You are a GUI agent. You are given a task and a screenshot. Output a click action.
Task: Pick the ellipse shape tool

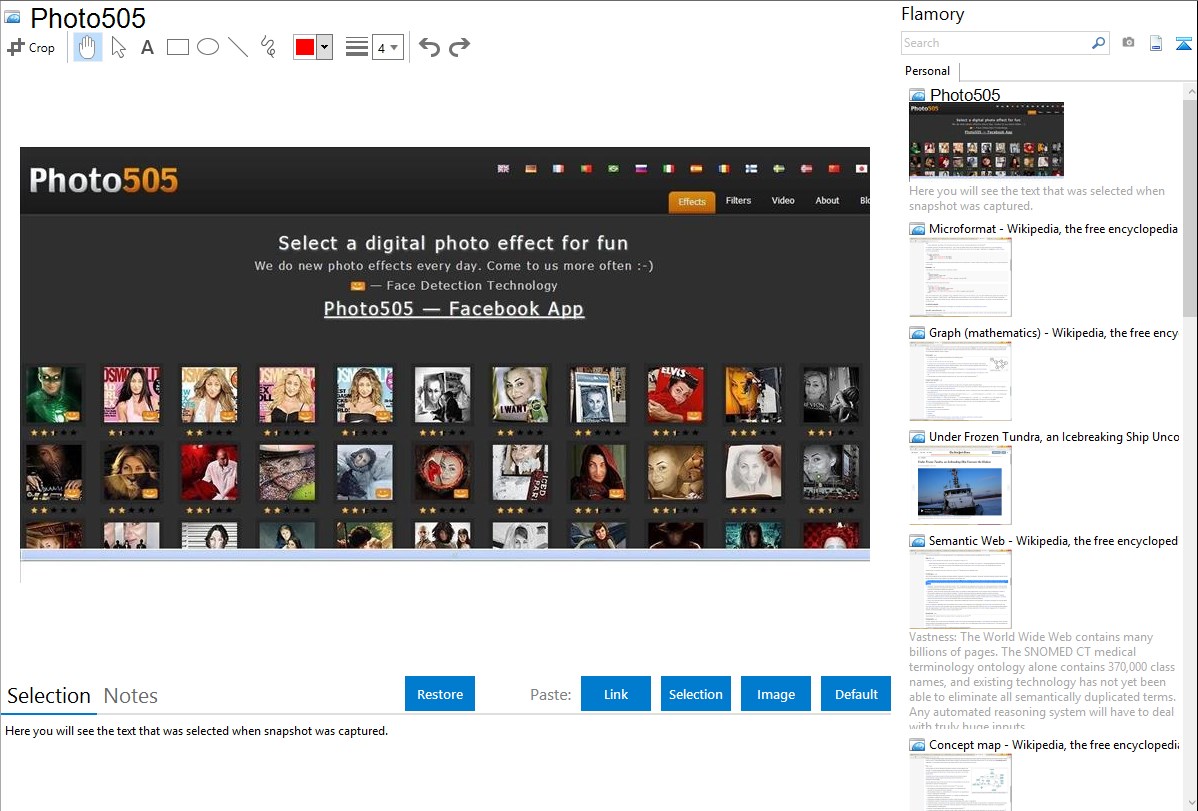(208, 47)
